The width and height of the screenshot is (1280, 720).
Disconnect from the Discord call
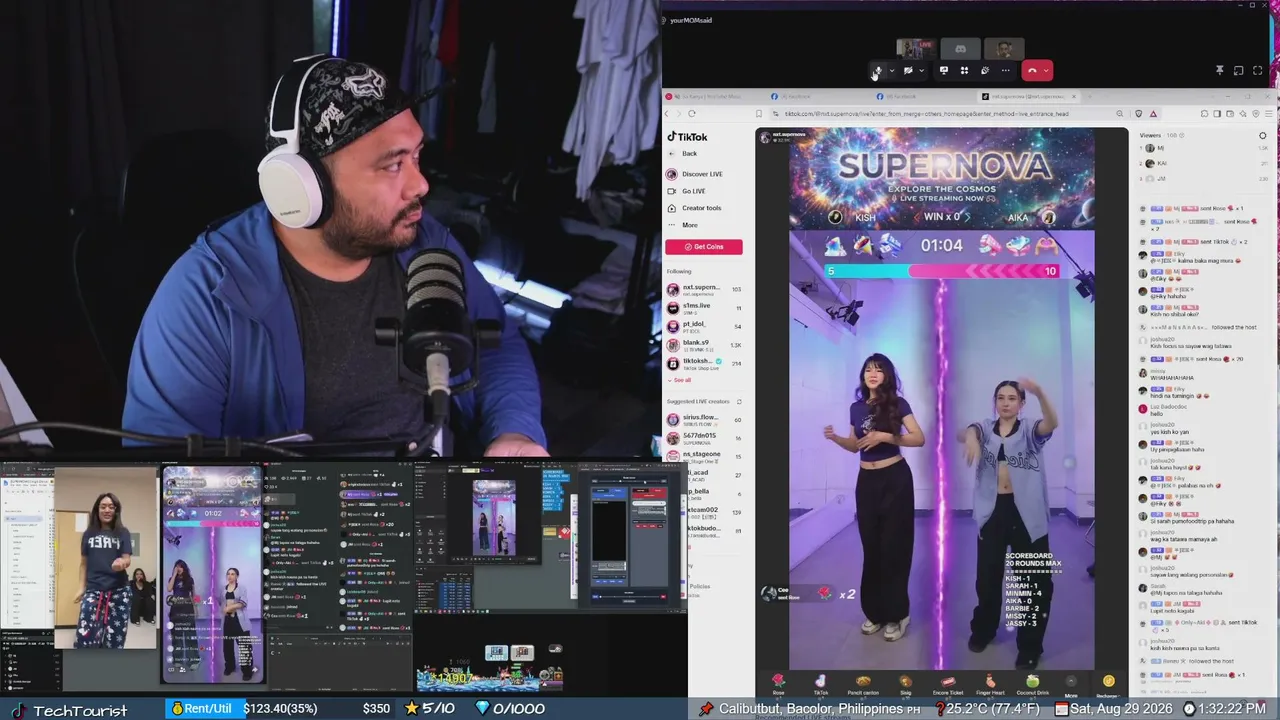coord(1032,71)
